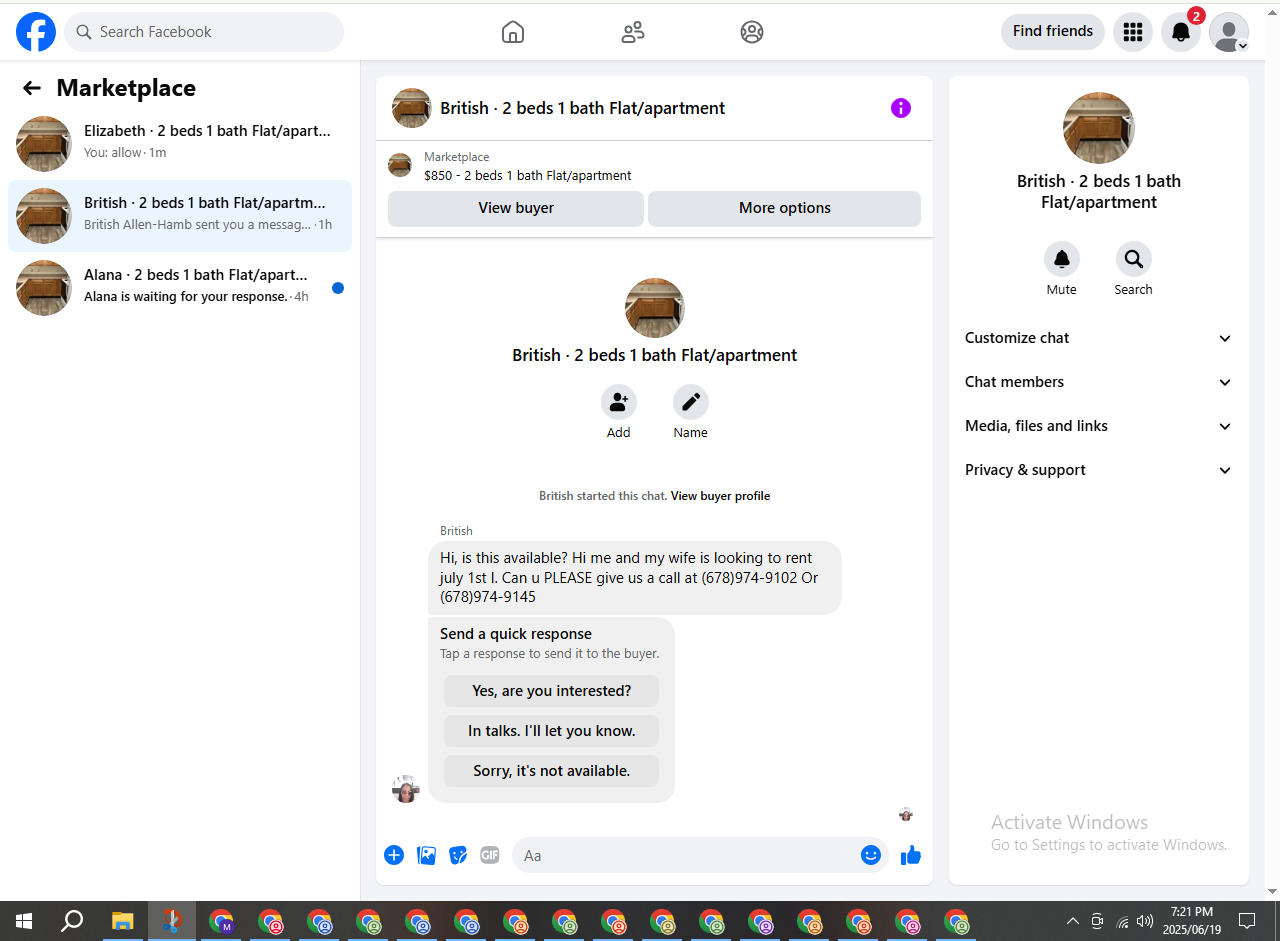Send quick response "Sorry, it's not available."
This screenshot has width=1280, height=941.
552,771
